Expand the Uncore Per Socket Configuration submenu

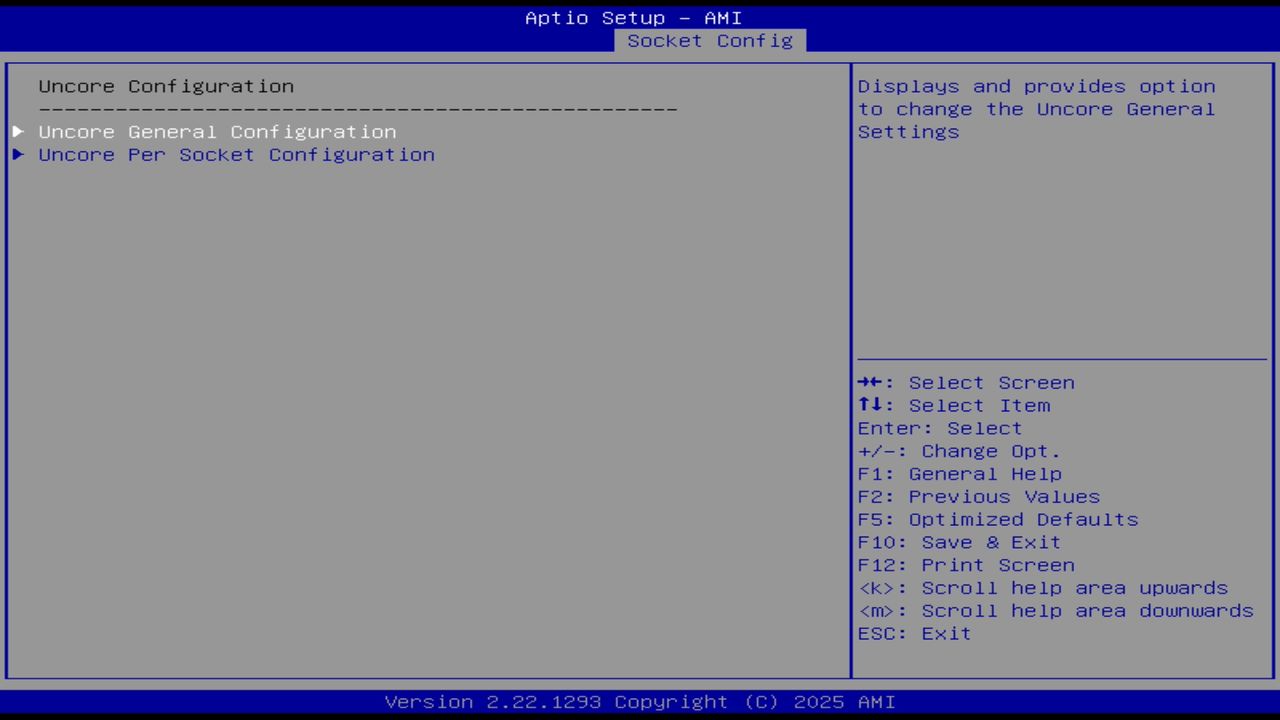click(x=236, y=154)
